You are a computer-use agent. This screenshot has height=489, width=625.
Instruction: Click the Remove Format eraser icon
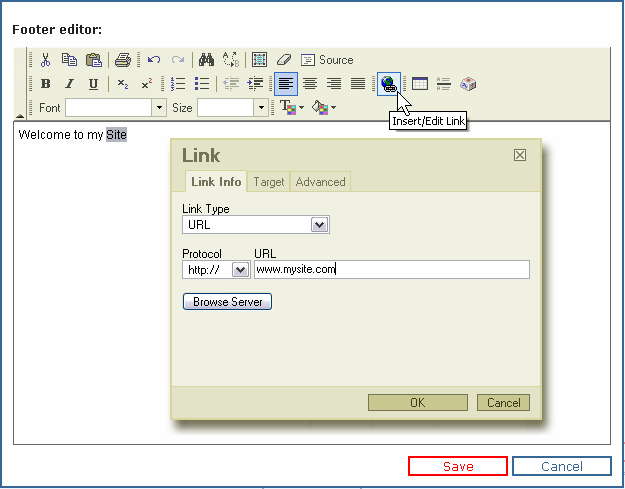[284, 60]
